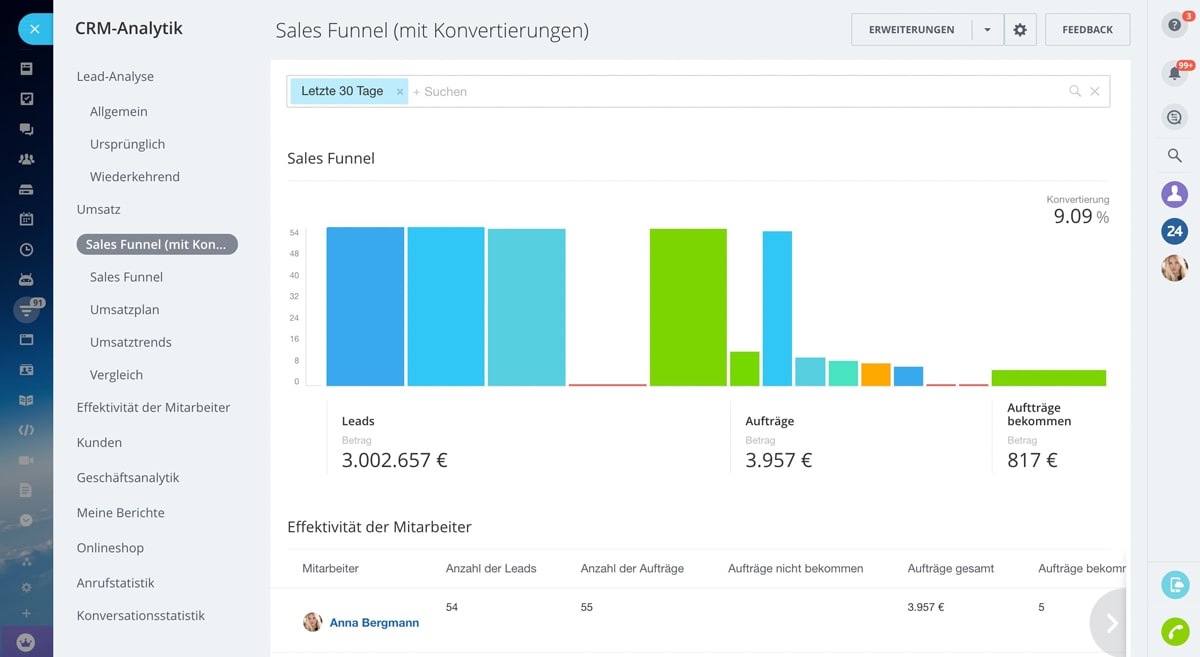Open the Umsatztrends report
1200x657 pixels.
[x=130, y=342]
